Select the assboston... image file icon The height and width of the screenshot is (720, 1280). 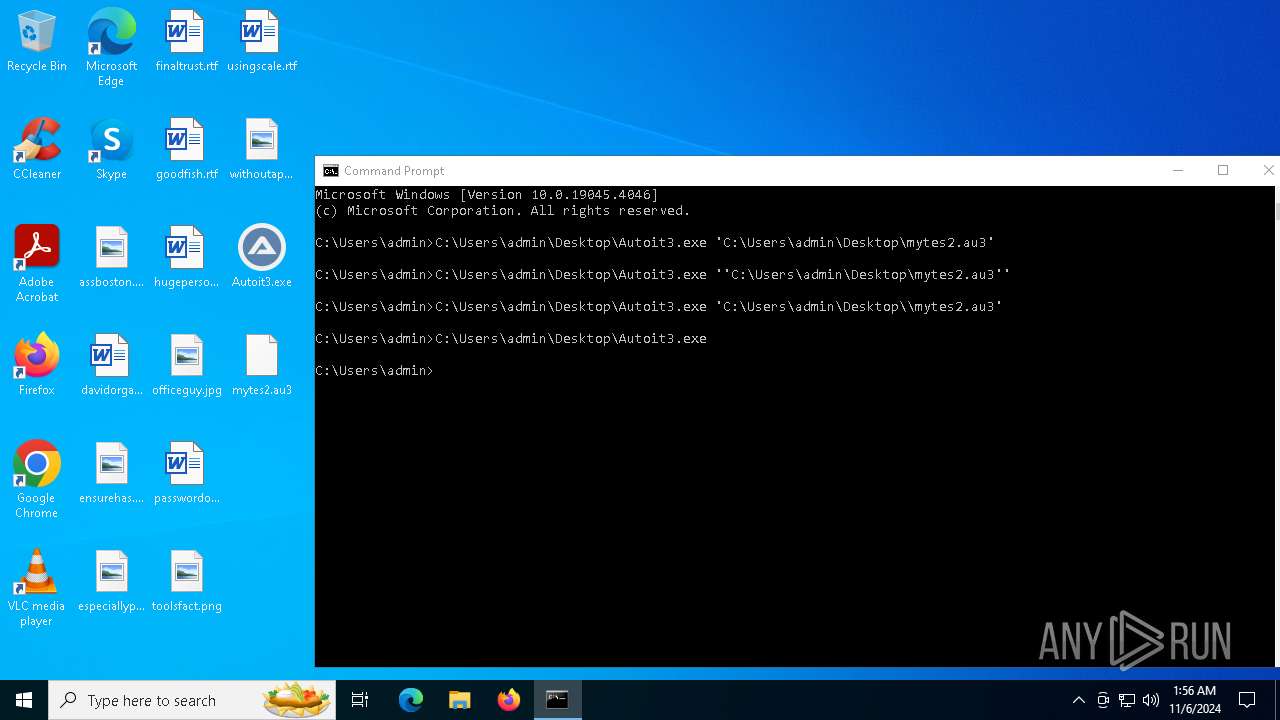click(111, 258)
